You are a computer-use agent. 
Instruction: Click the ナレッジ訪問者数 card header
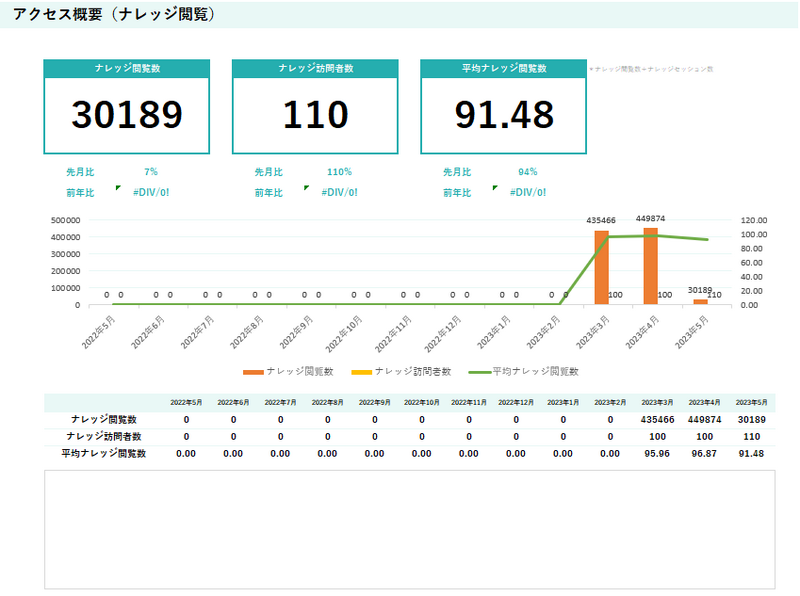point(315,68)
